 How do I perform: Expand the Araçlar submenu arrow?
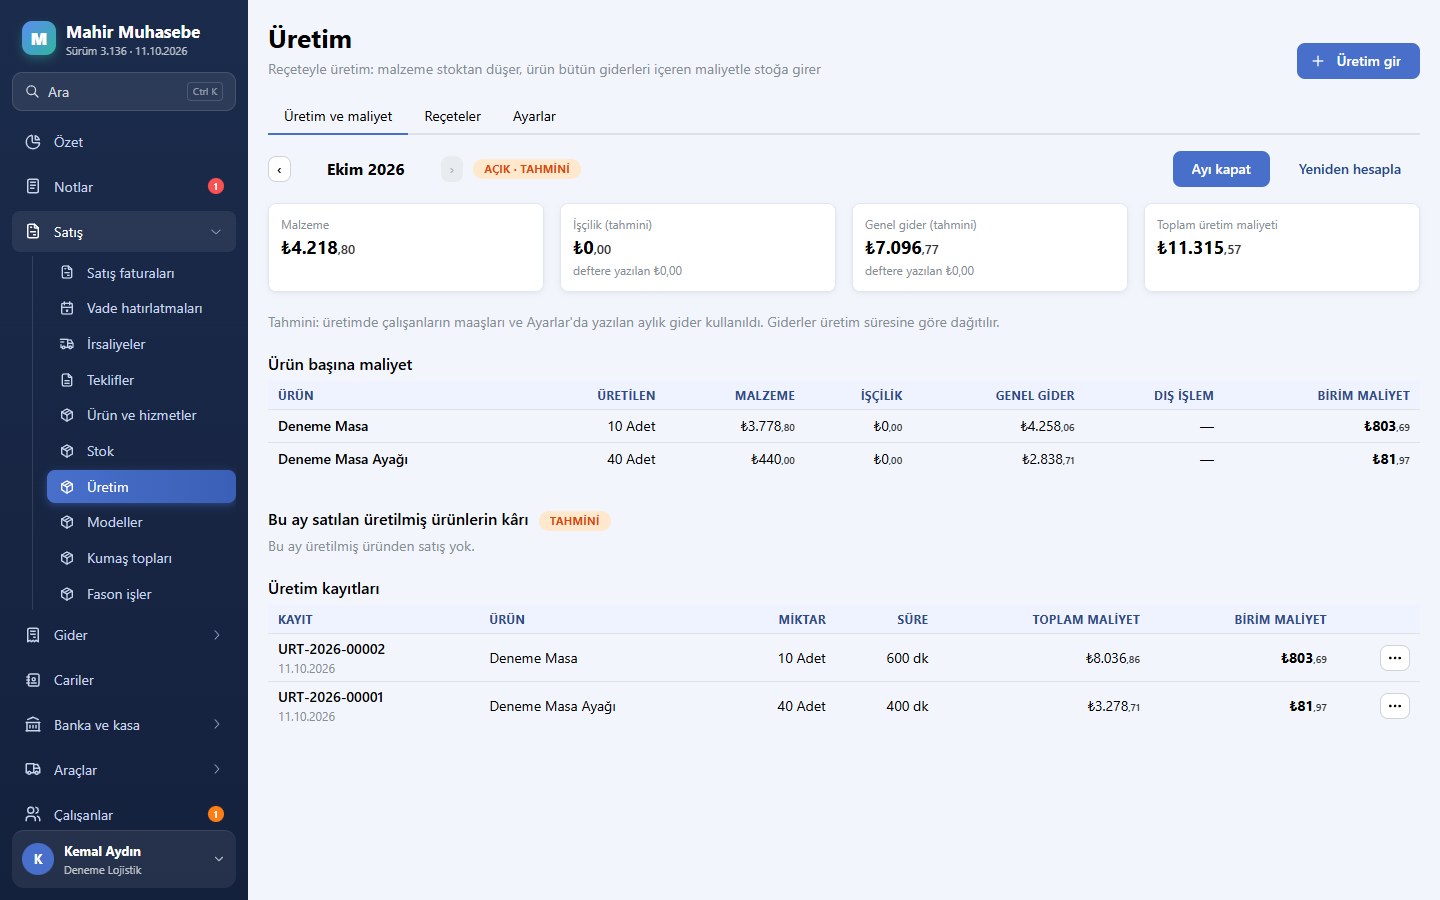pyautogui.click(x=216, y=770)
